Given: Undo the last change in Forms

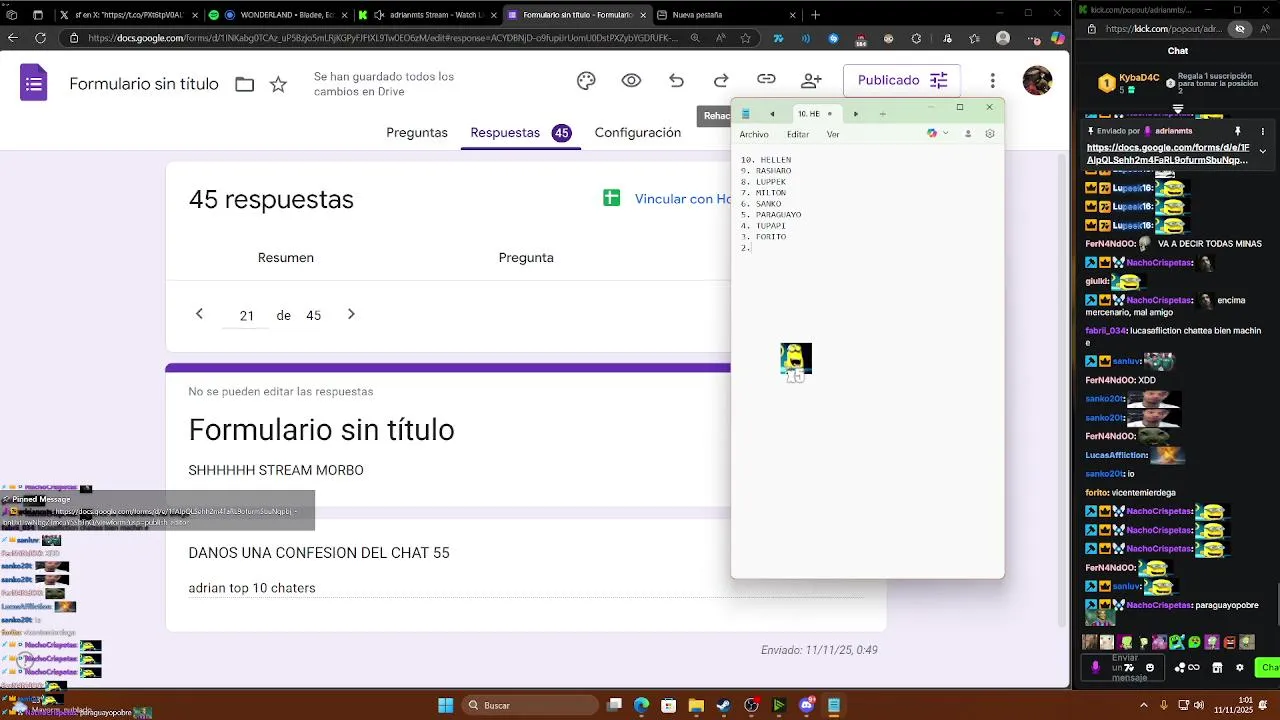Looking at the screenshot, I should 676,80.
